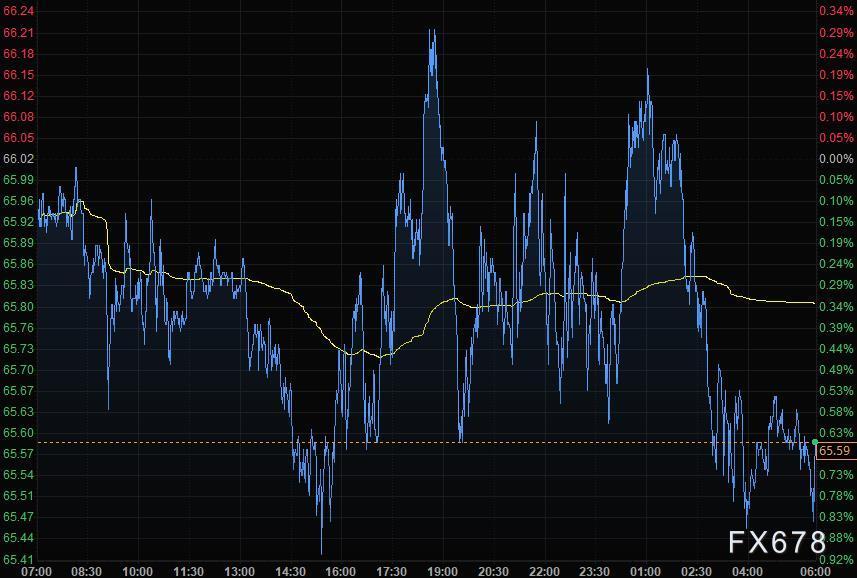Select the 66.08 axis value
The width and height of the screenshot is (857, 578).
click(x=18, y=117)
